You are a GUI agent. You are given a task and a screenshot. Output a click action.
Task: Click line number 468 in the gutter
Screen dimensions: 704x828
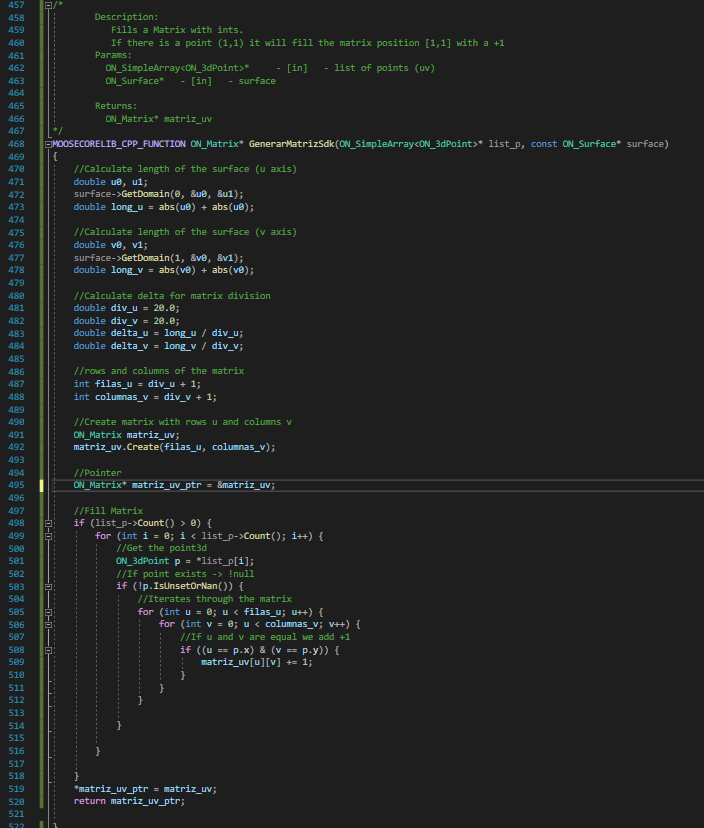tap(16, 144)
